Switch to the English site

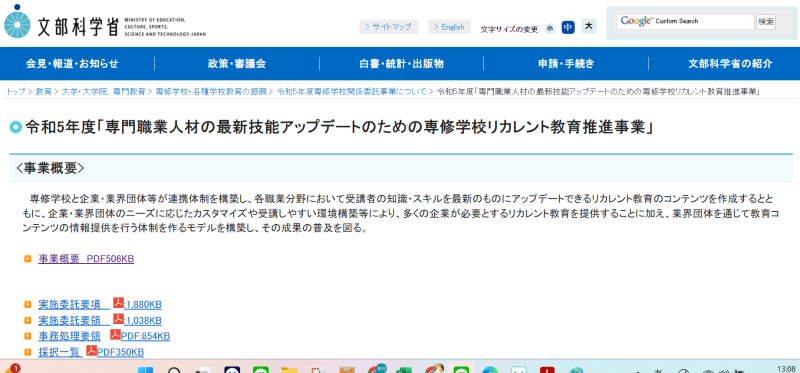[449, 27]
